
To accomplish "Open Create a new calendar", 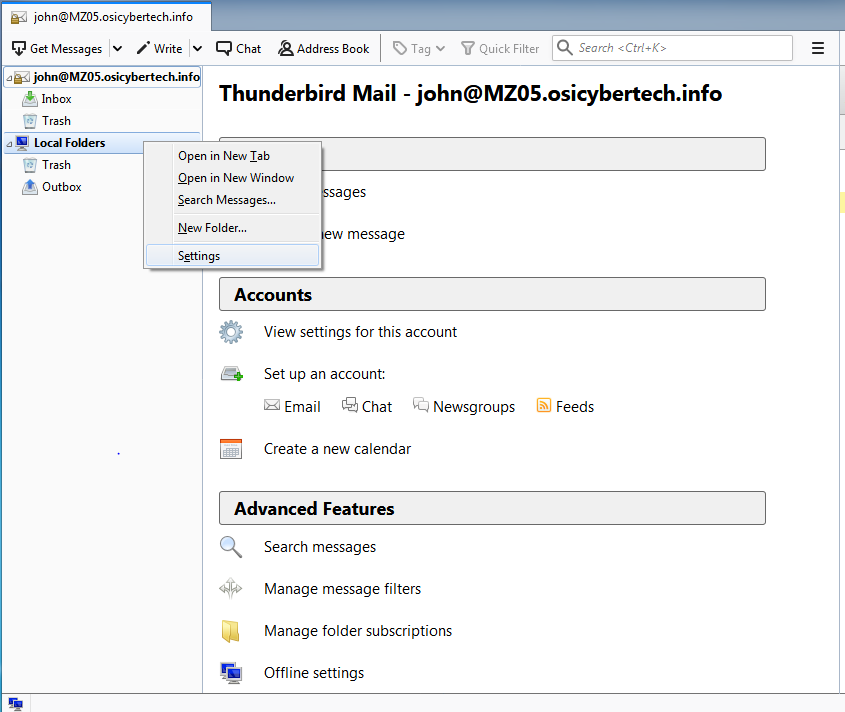I will (337, 448).
